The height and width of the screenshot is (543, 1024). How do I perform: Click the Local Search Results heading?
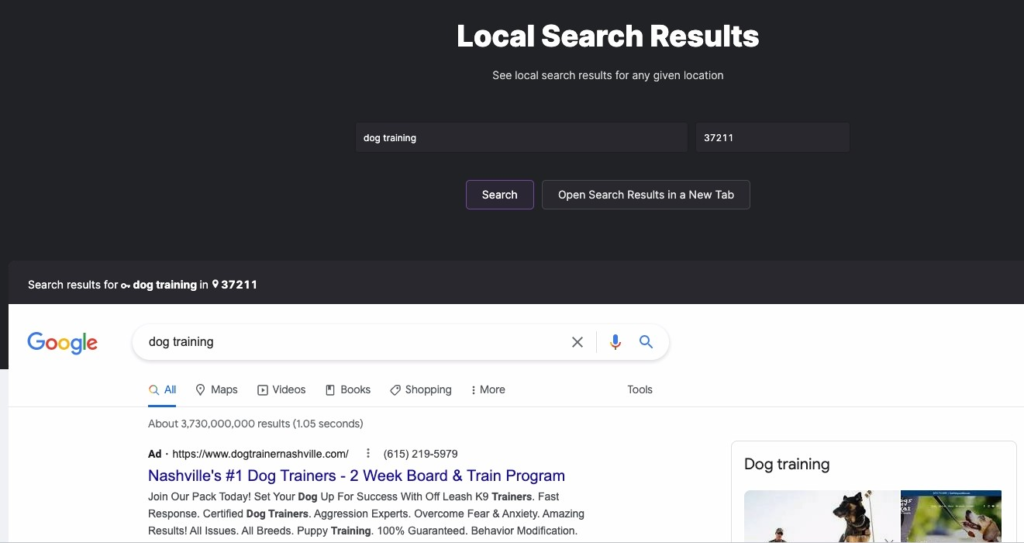coord(608,36)
